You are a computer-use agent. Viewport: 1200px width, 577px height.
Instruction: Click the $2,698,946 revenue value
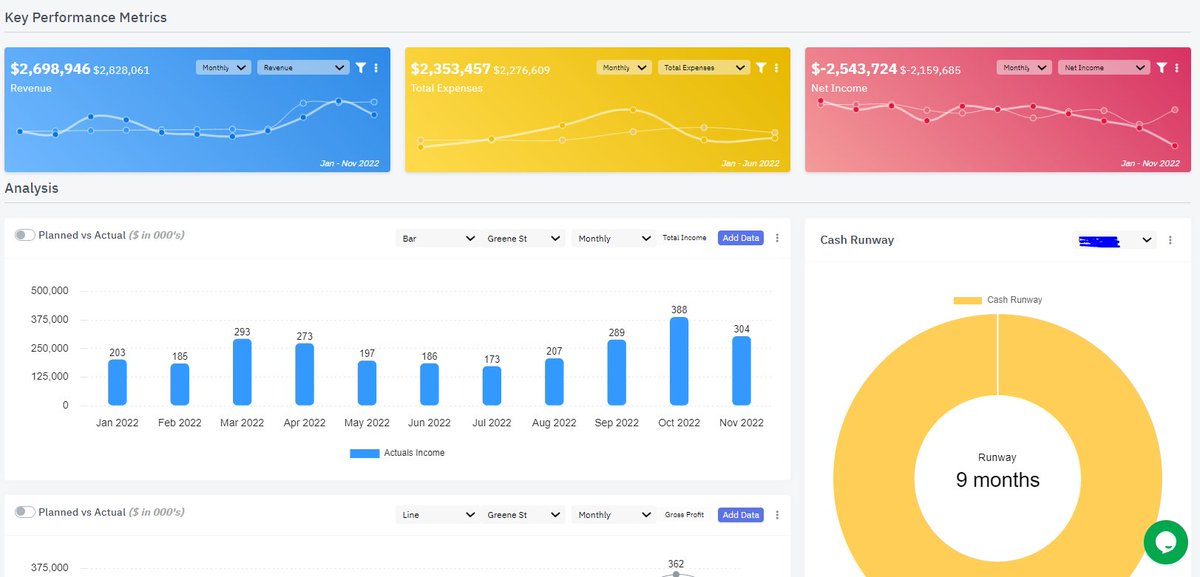[x=50, y=69]
